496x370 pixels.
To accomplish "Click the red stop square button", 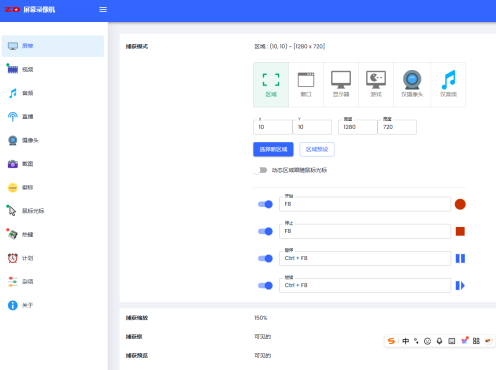I will click(460, 231).
